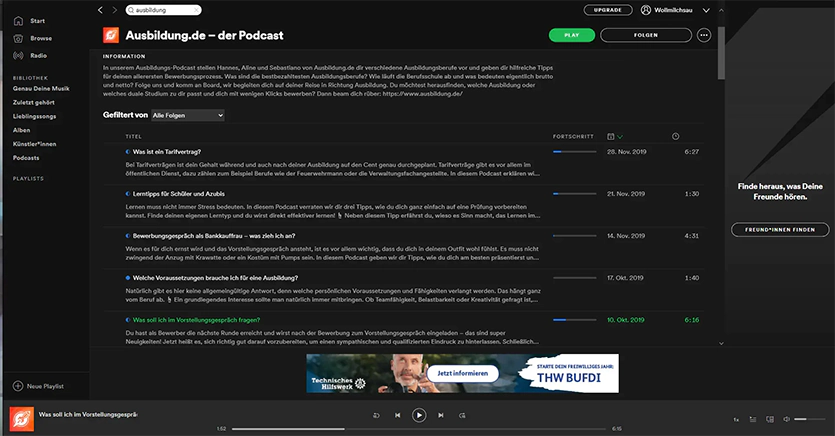Change the 1x playback speed
Viewport: 835px width, 436px height.
coord(736,419)
